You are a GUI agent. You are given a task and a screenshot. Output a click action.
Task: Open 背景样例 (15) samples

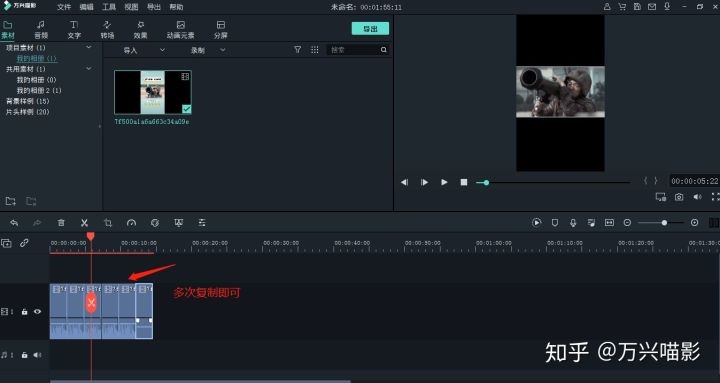28,101
